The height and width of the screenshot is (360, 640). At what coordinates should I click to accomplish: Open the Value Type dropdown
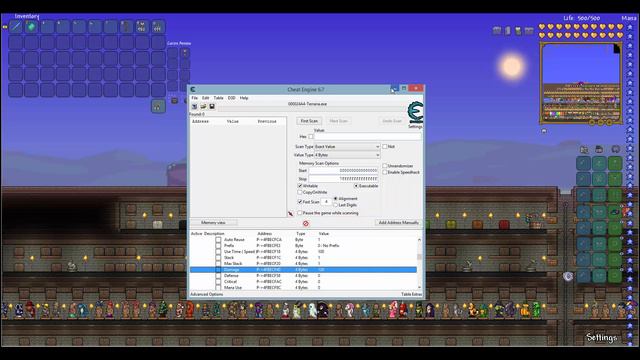point(347,155)
